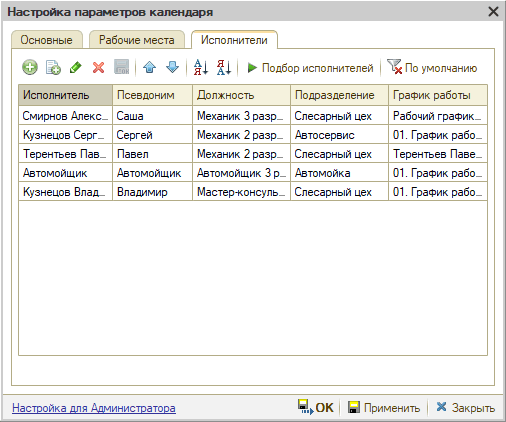Click the finish editing save icon
Image resolution: width=506 pixels, height=422 pixels.
click(122, 67)
